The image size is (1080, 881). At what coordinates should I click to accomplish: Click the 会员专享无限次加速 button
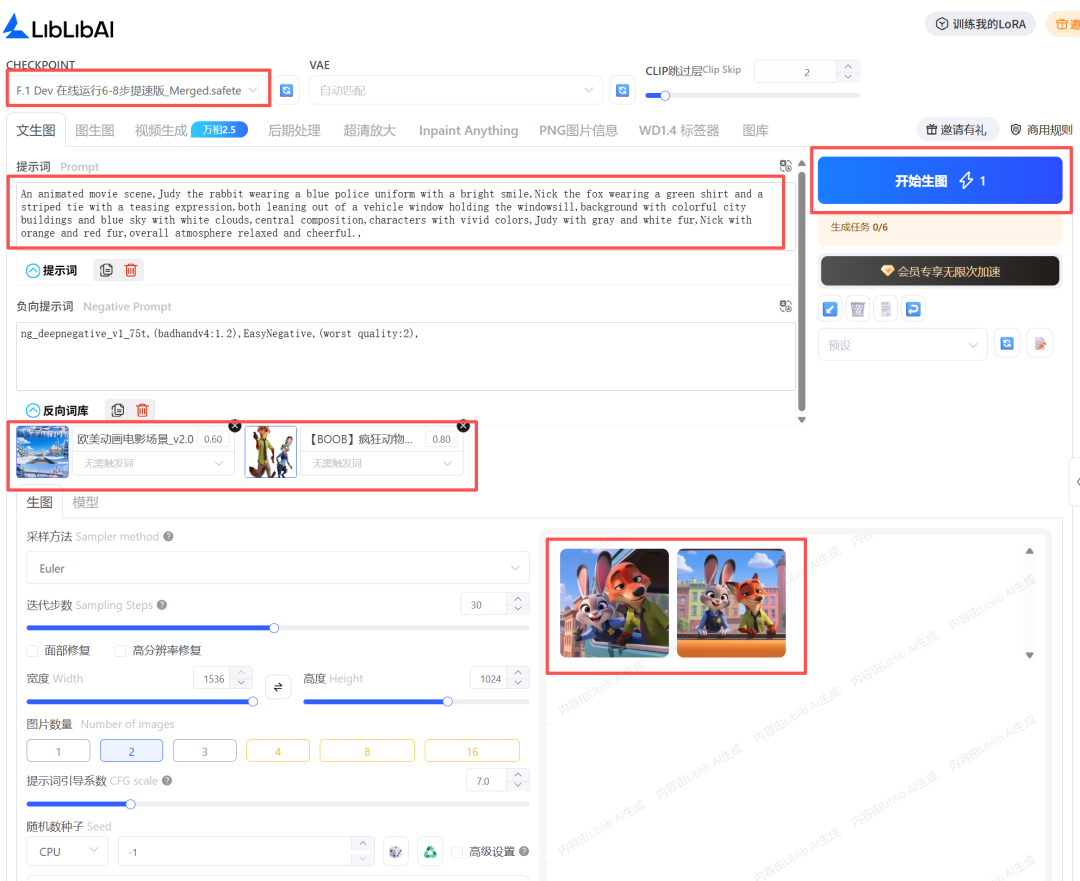(940, 271)
